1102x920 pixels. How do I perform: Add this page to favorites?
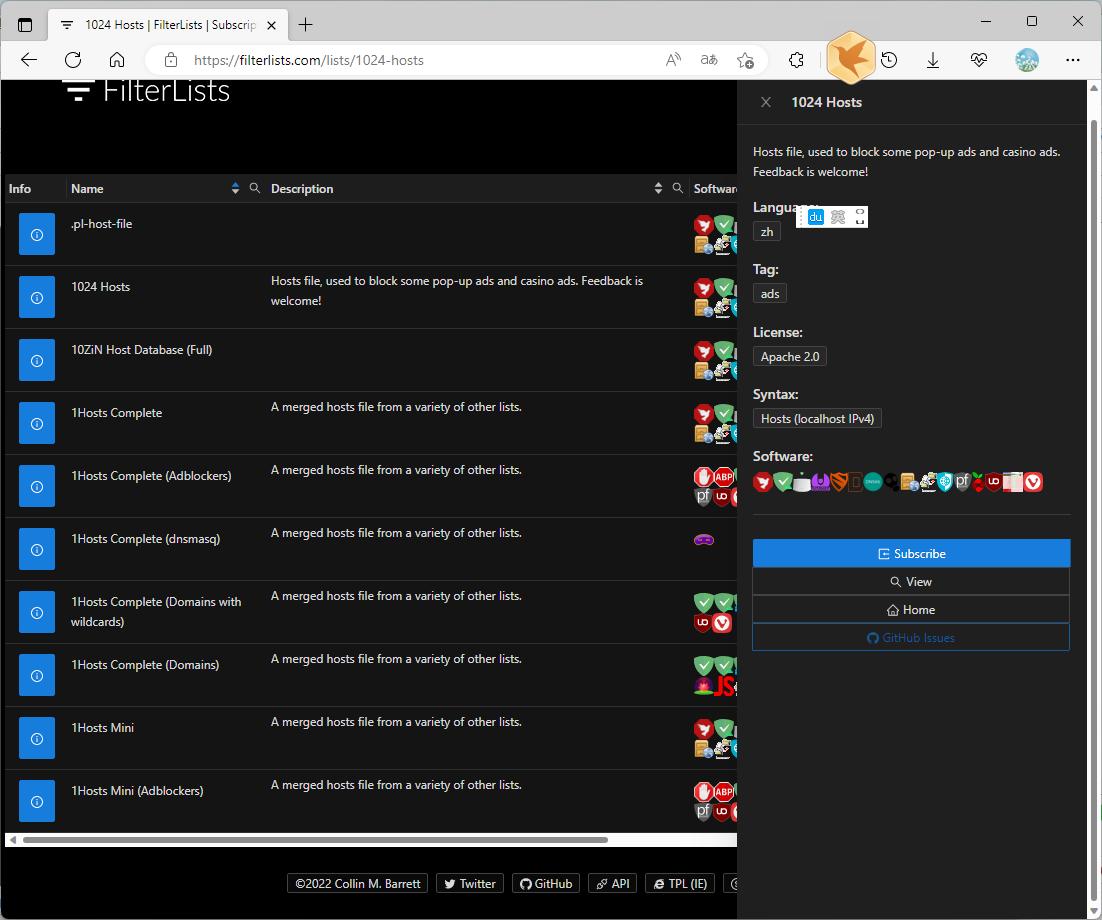(x=745, y=60)
